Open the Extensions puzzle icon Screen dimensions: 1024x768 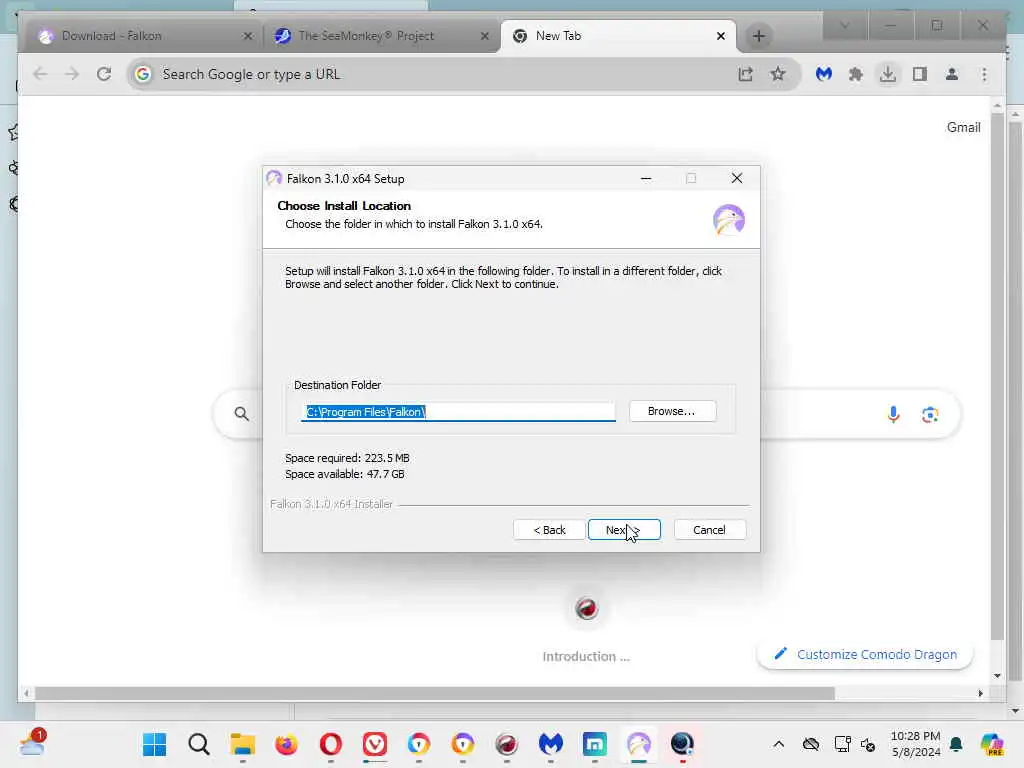856,74
